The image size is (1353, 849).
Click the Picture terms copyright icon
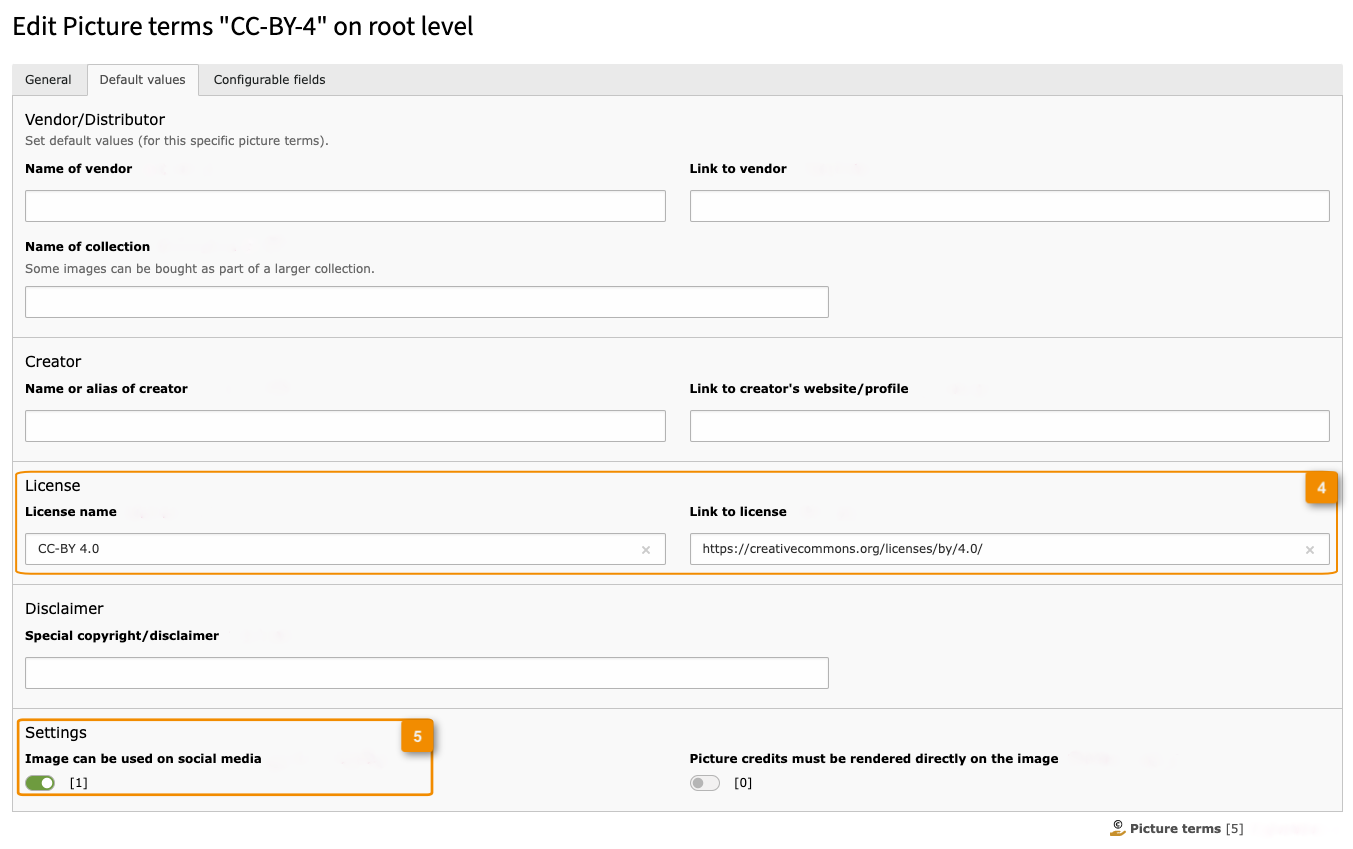point(1118,828)
